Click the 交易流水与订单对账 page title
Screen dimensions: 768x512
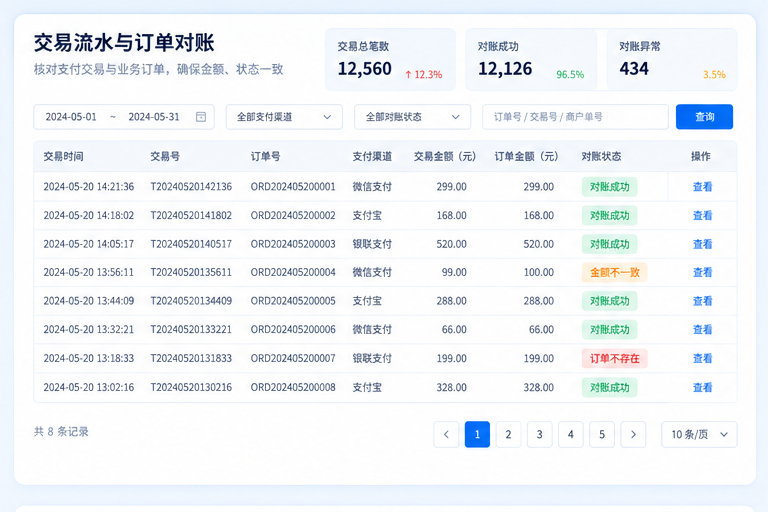[x=124, y=43]
